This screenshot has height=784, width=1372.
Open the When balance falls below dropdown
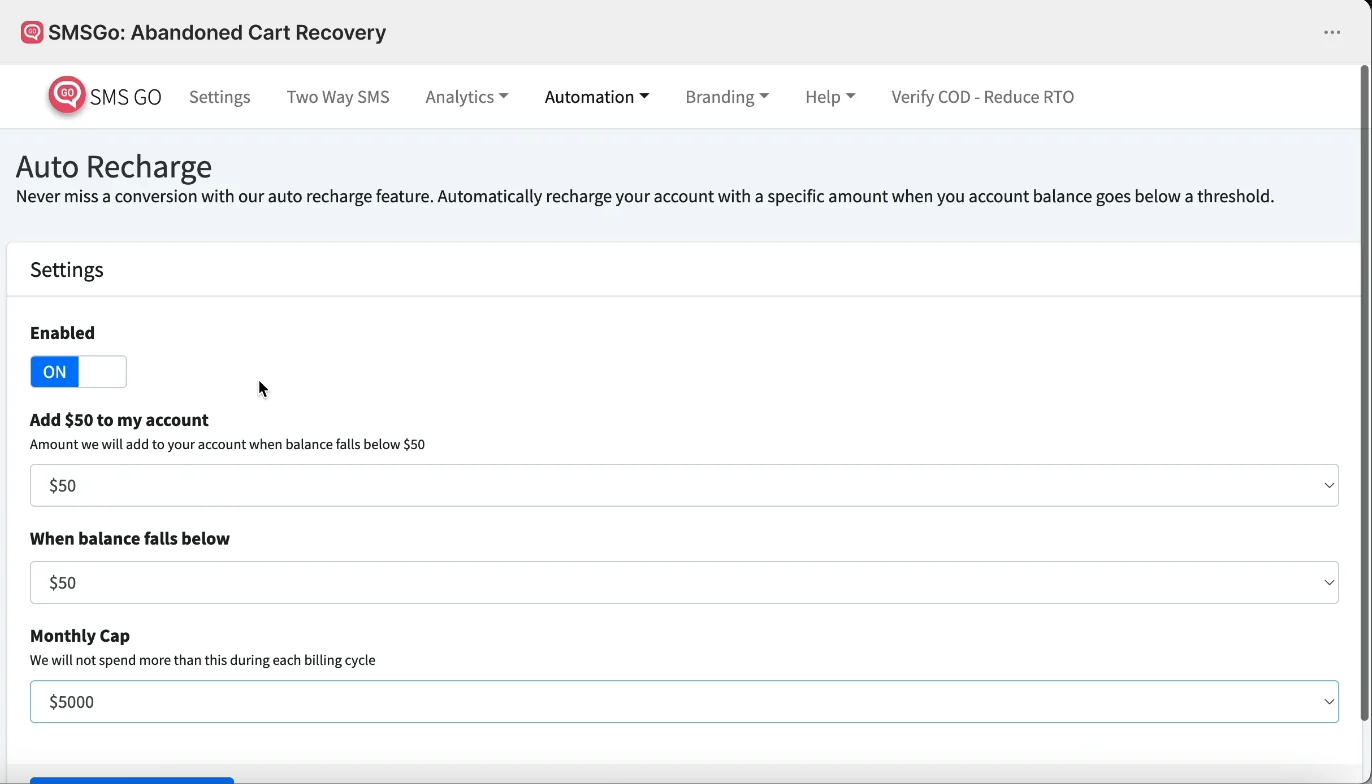pos(684,582)
